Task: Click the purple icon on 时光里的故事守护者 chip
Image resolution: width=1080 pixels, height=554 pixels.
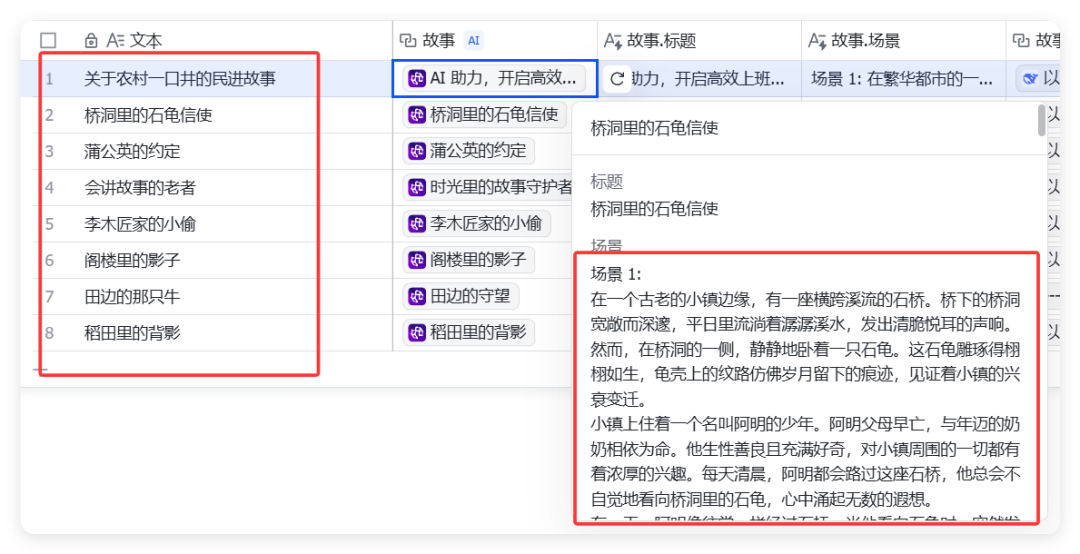Action: coord(417,187)
